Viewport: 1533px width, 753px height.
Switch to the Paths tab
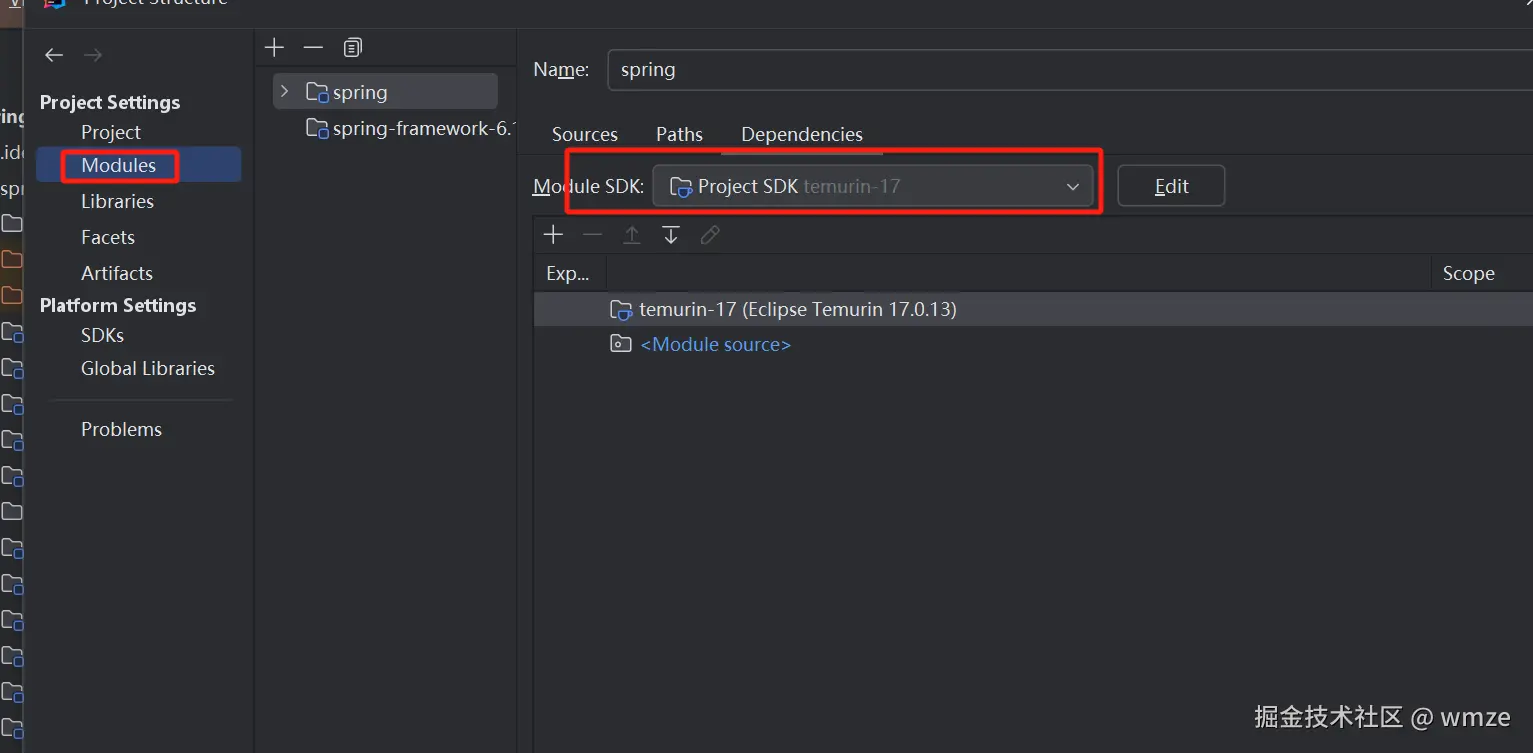[679, 134]
